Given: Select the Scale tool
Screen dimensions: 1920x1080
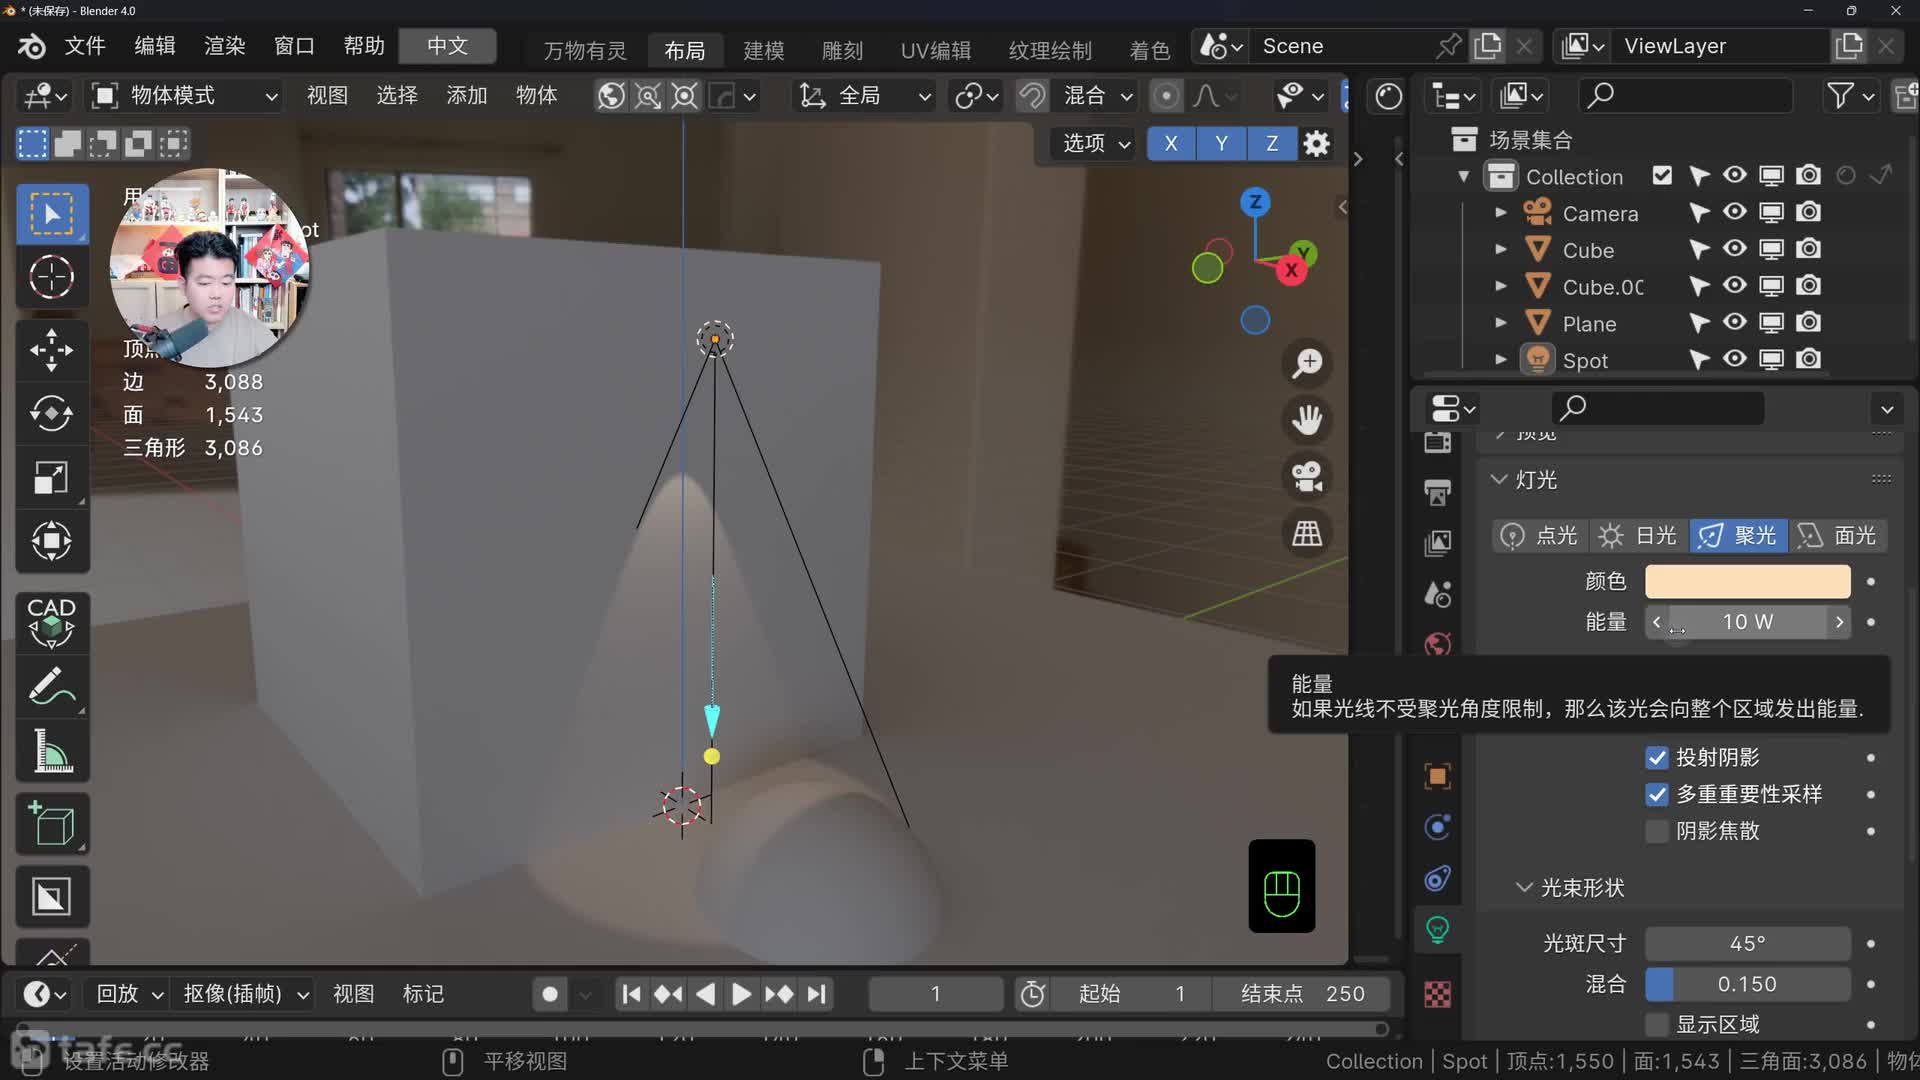Looking at the screenshot, I should pos(51,478).
